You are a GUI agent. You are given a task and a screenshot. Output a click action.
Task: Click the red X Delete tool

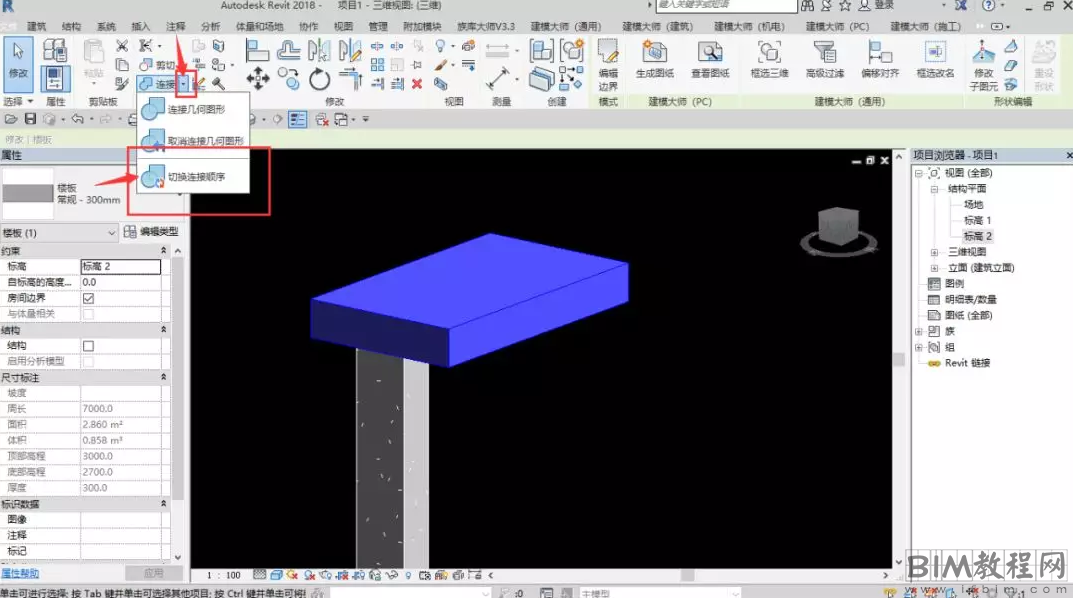417,83
